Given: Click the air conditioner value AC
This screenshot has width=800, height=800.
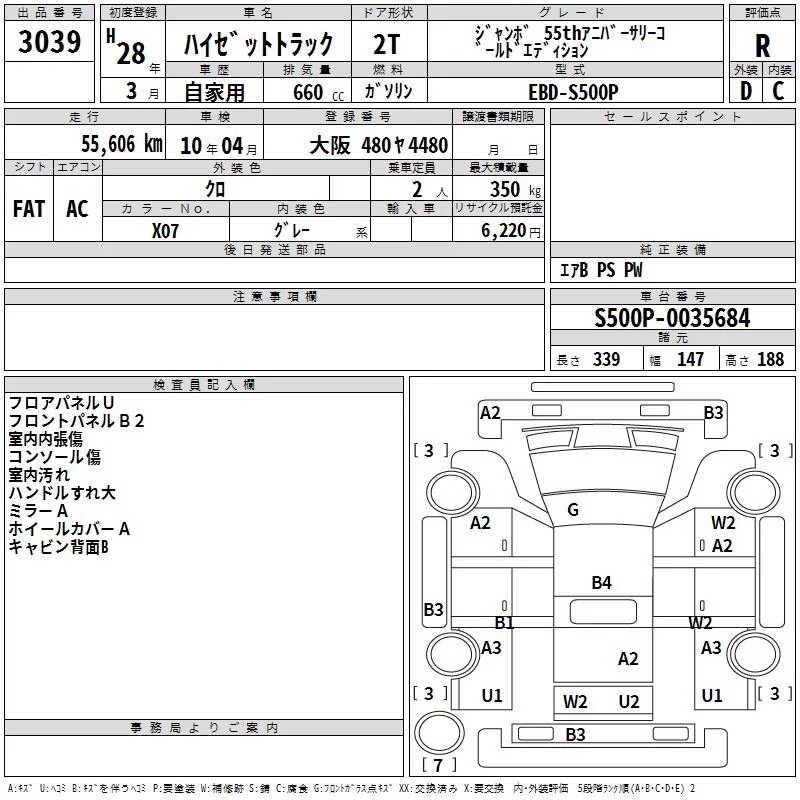Looking at the screenshot, I should (x=77, y=209).
